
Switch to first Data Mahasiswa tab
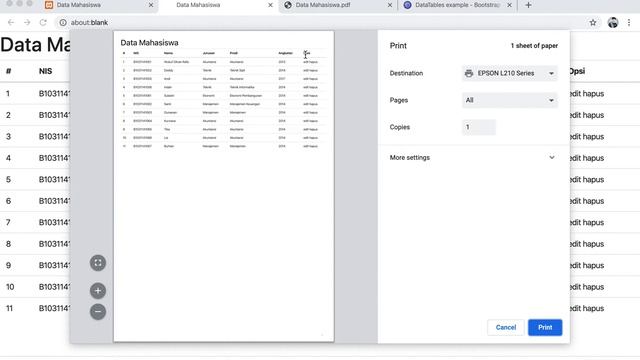[x=98, y=5]
